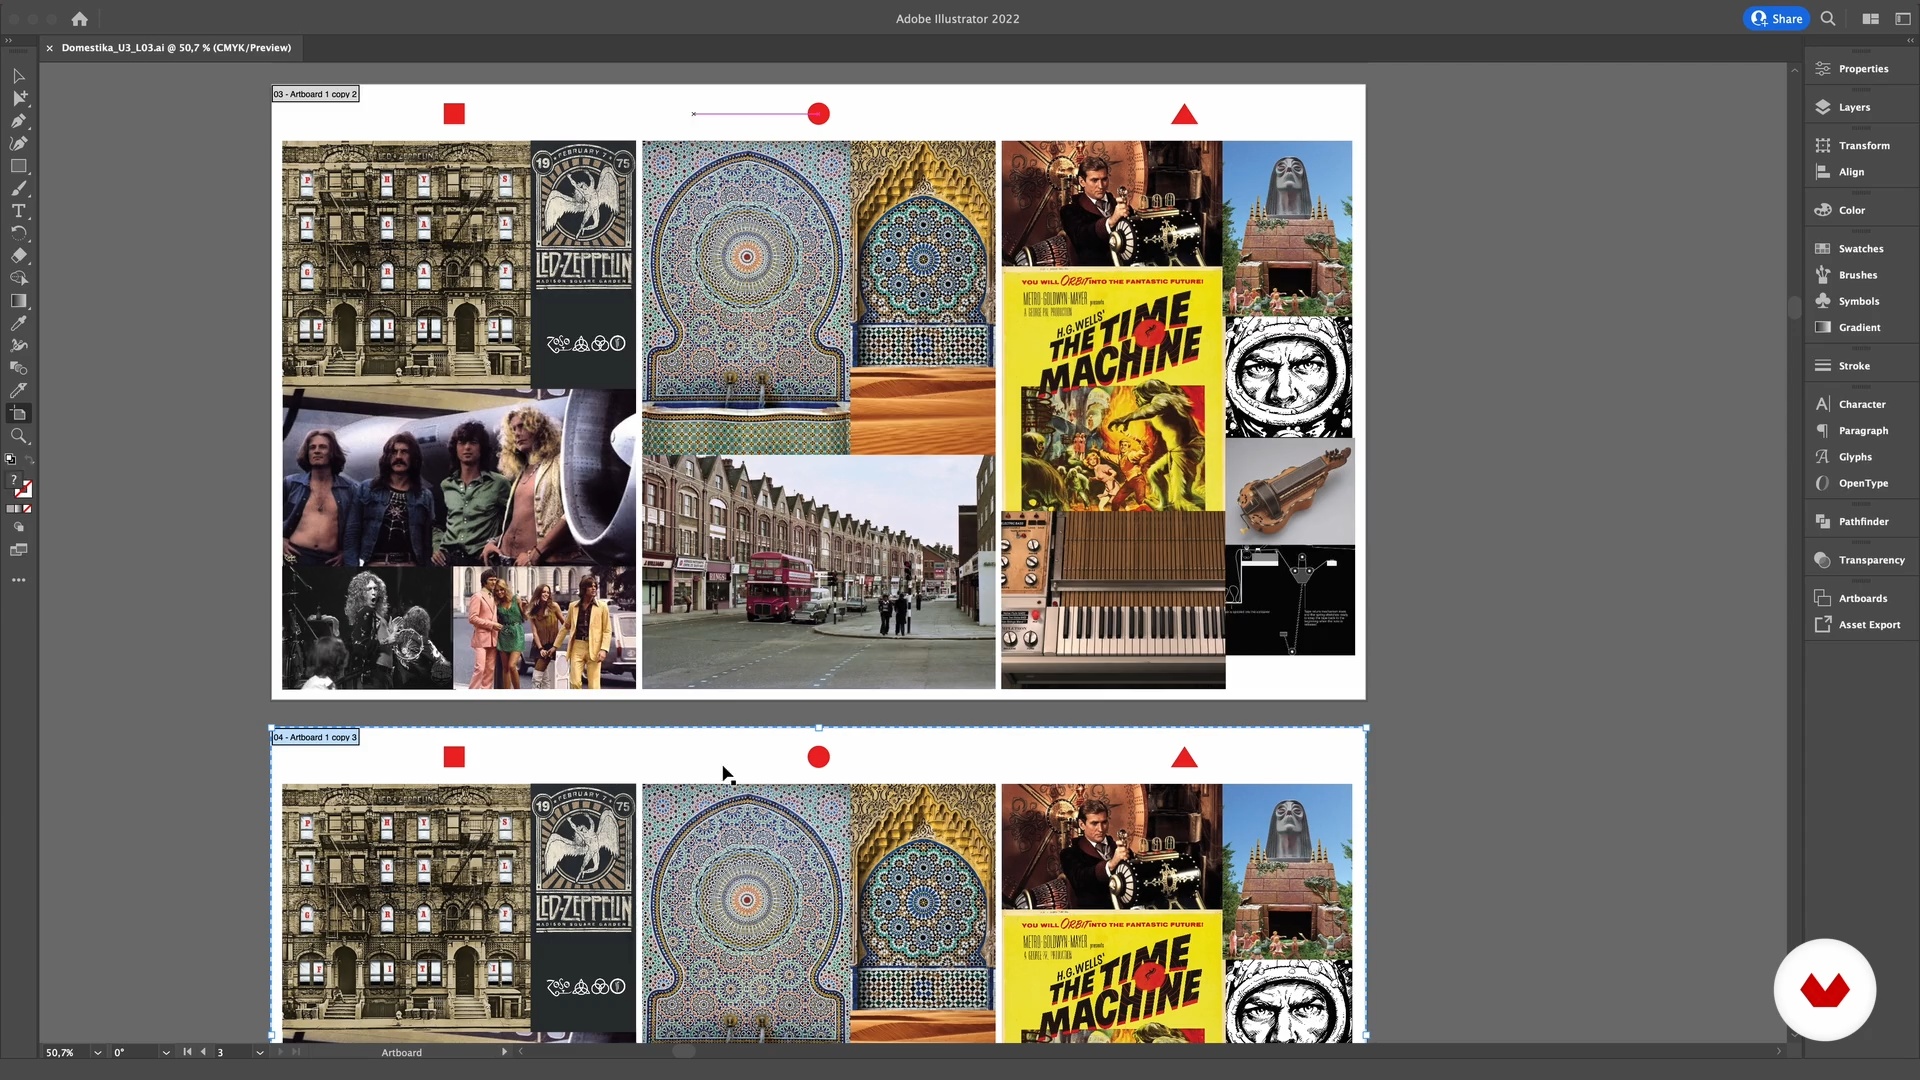1920x1080 pixels.
Task: Open the status bar options arrow
Action: [504, 1052]
